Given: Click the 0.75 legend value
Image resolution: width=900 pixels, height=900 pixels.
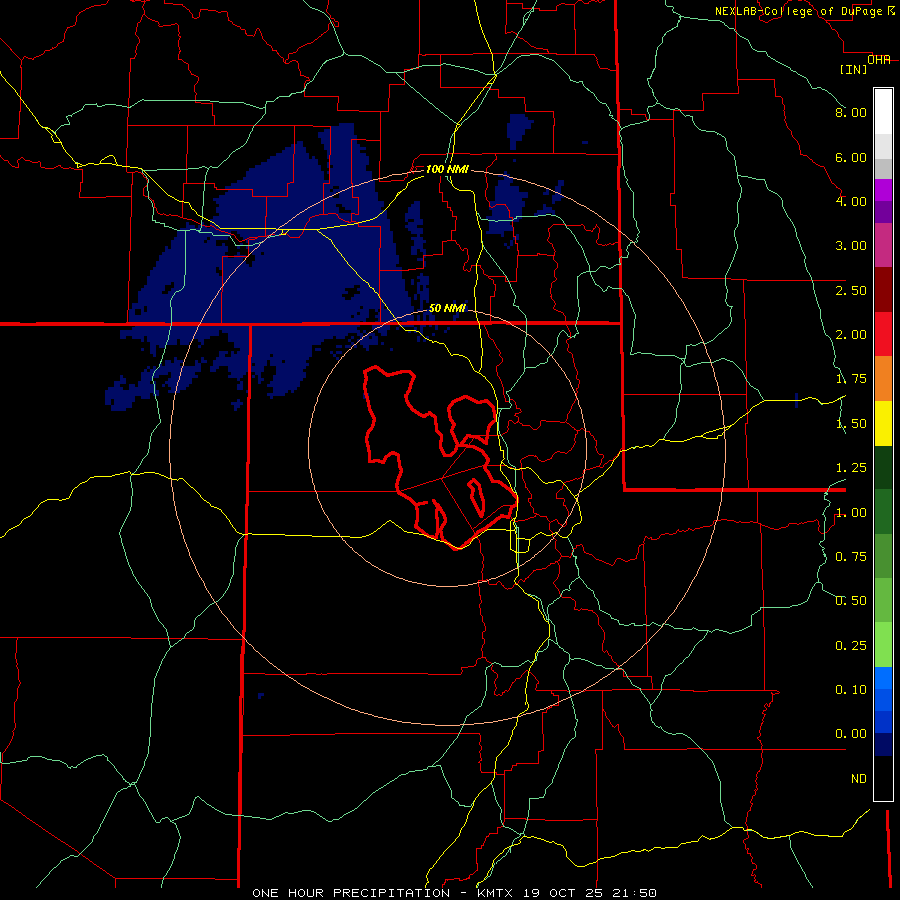Looking at the screenshot, I should (851, 557).
